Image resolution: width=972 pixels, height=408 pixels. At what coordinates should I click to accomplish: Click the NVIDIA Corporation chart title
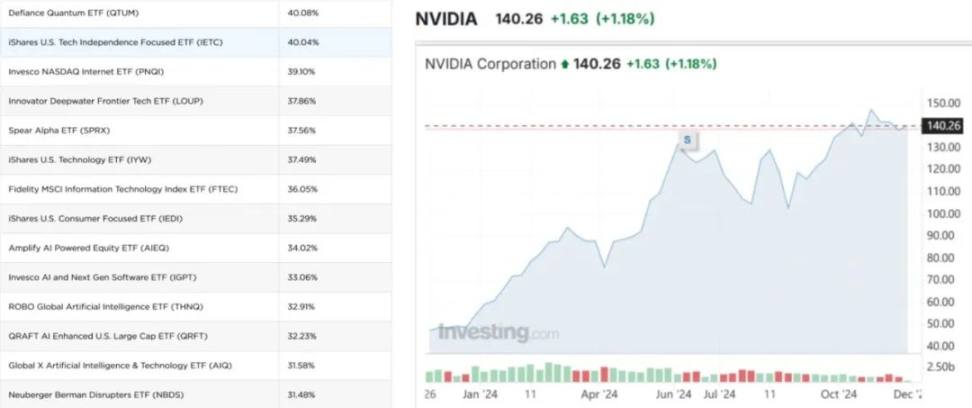[x=490, y=64]
